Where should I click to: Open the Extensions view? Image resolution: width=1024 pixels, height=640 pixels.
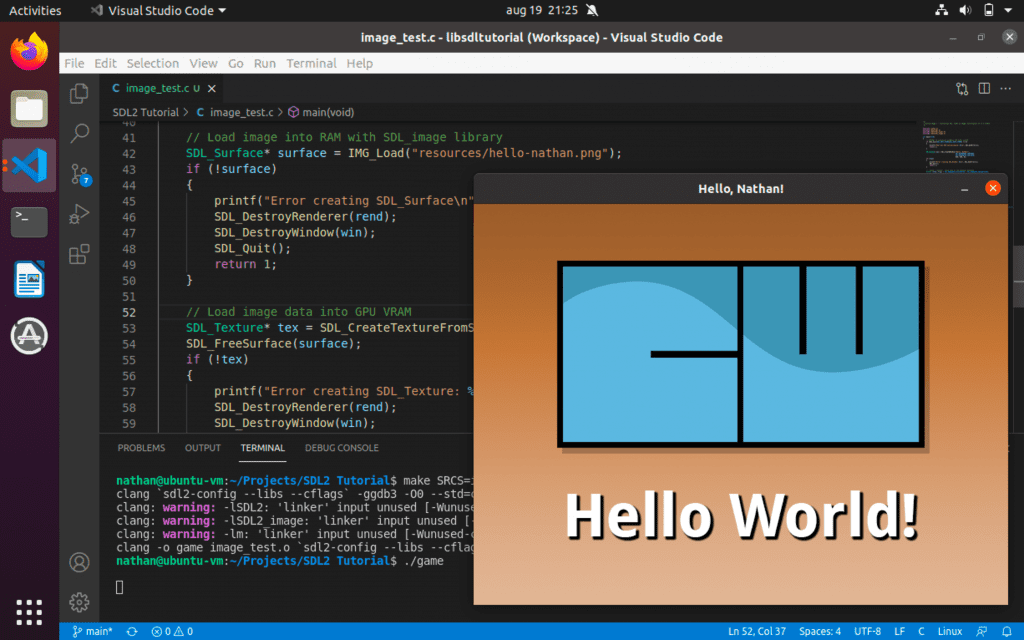79,255
